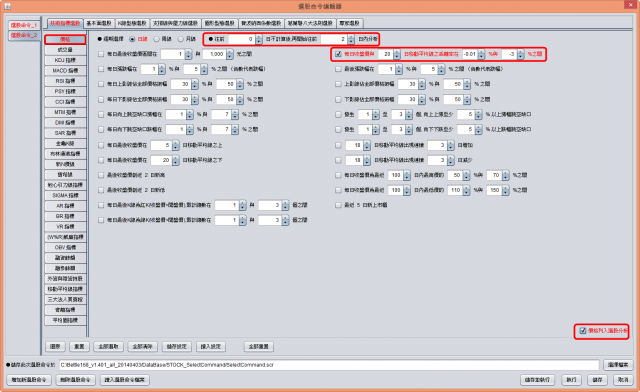Open the MTM 指標 sidebar button
The height and width of the screenshot is (392, 640).
point(65,112)
